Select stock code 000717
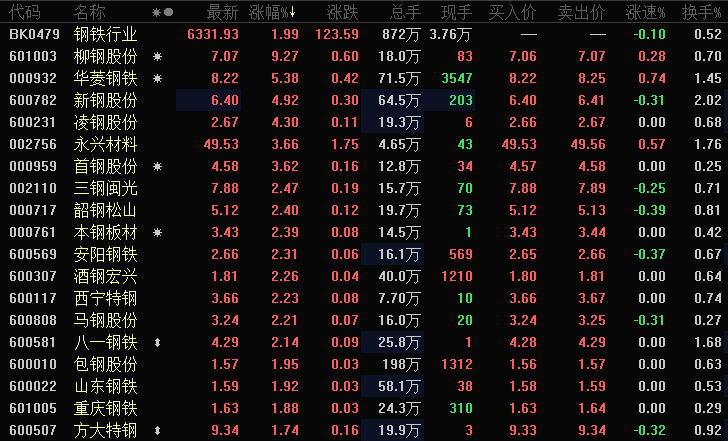728x441 pixels. pos(33,210)
